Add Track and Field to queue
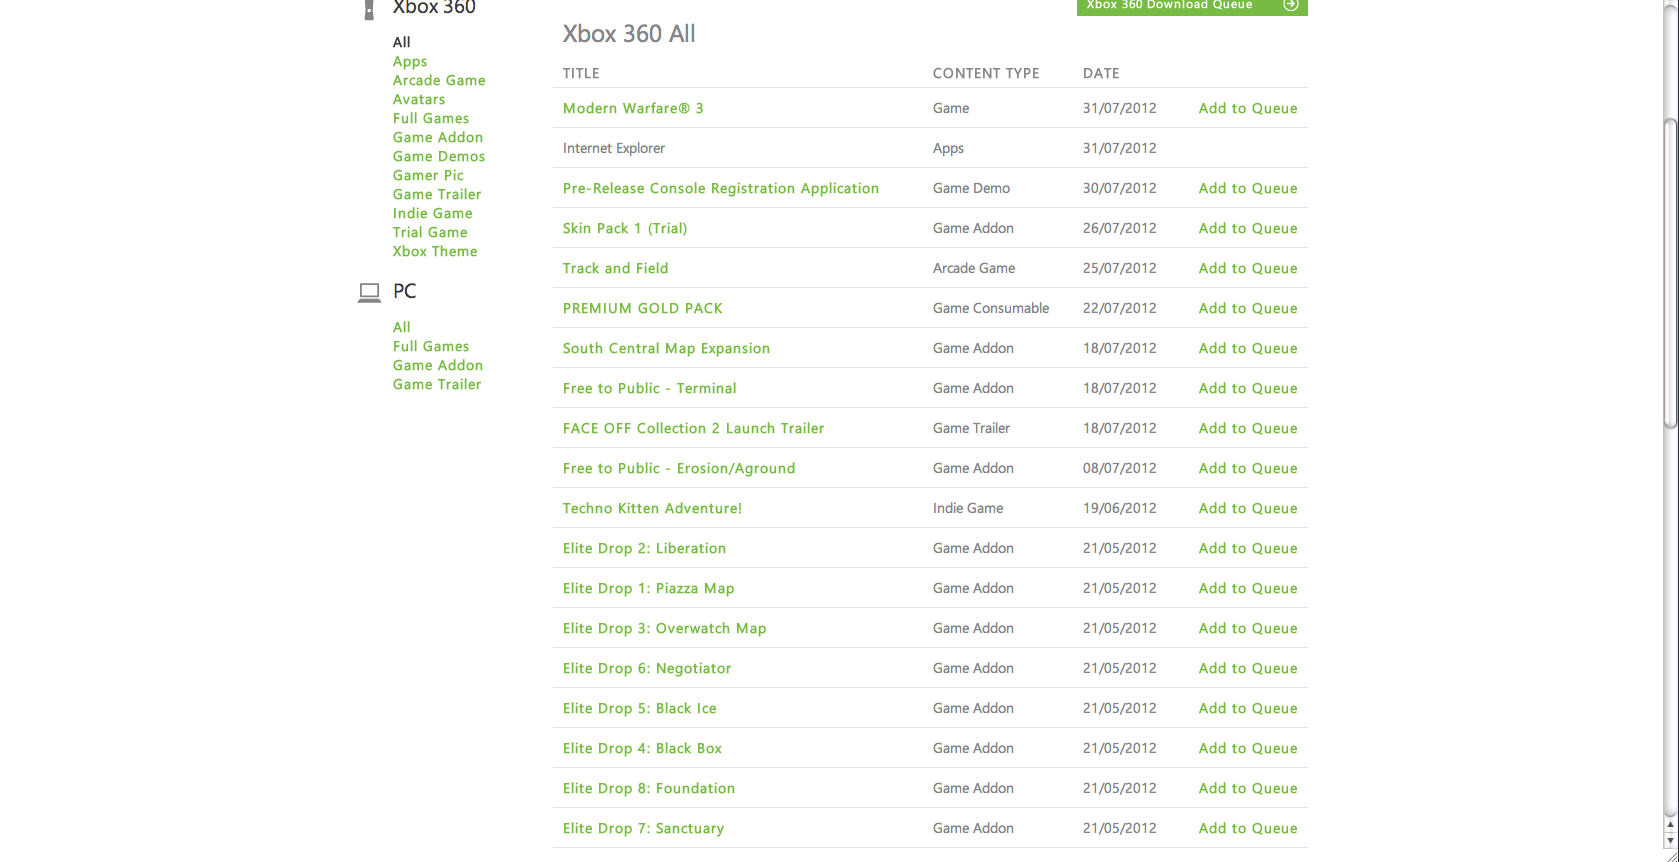This screenshot has height=862, width=1679. 1248,268
